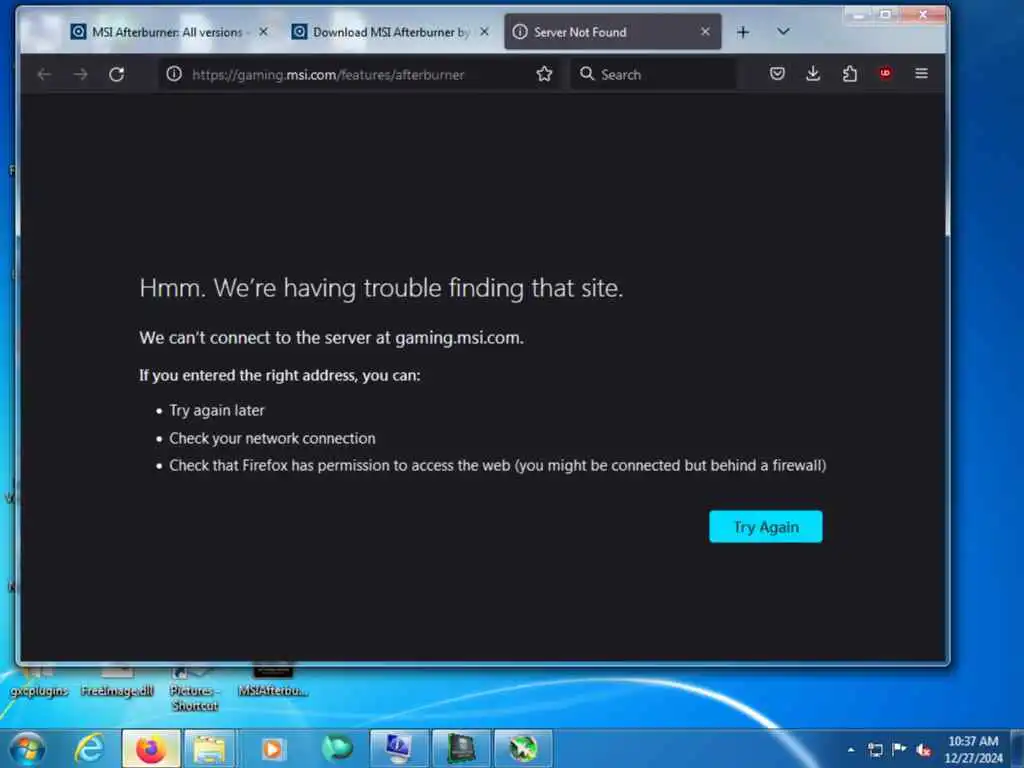This screenshot has height=768, width=1024.
Task: Click 'Check your network connection' text
Action: [272, 438]
